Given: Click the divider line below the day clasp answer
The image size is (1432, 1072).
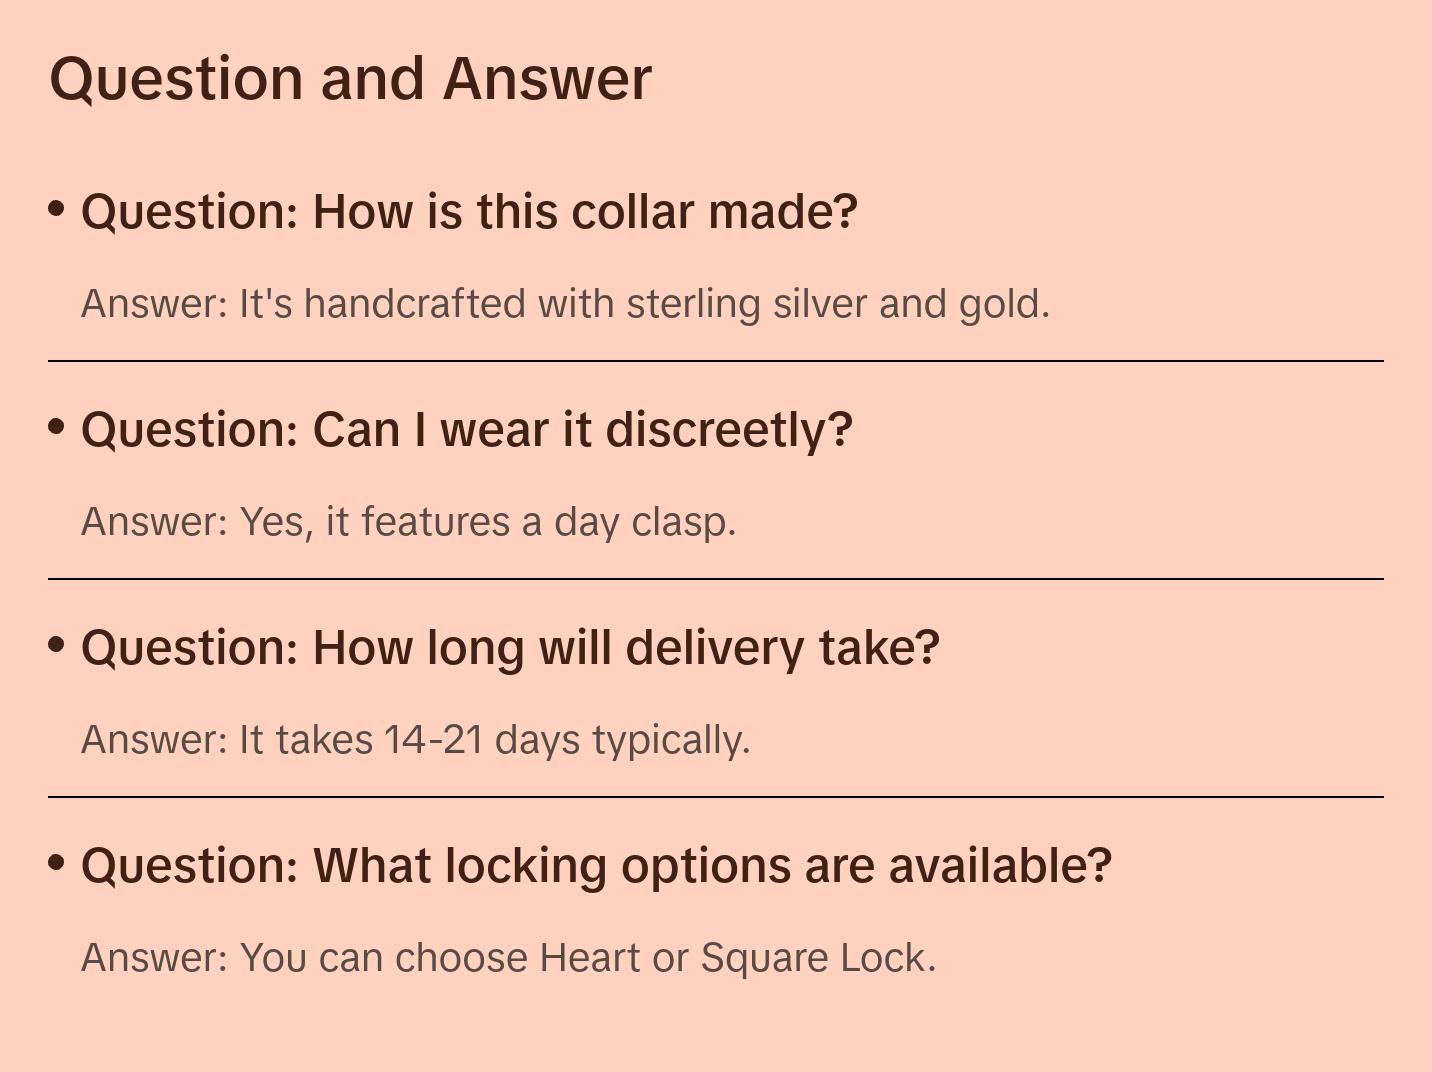Looking at the screenshot, I should [716, 579].
